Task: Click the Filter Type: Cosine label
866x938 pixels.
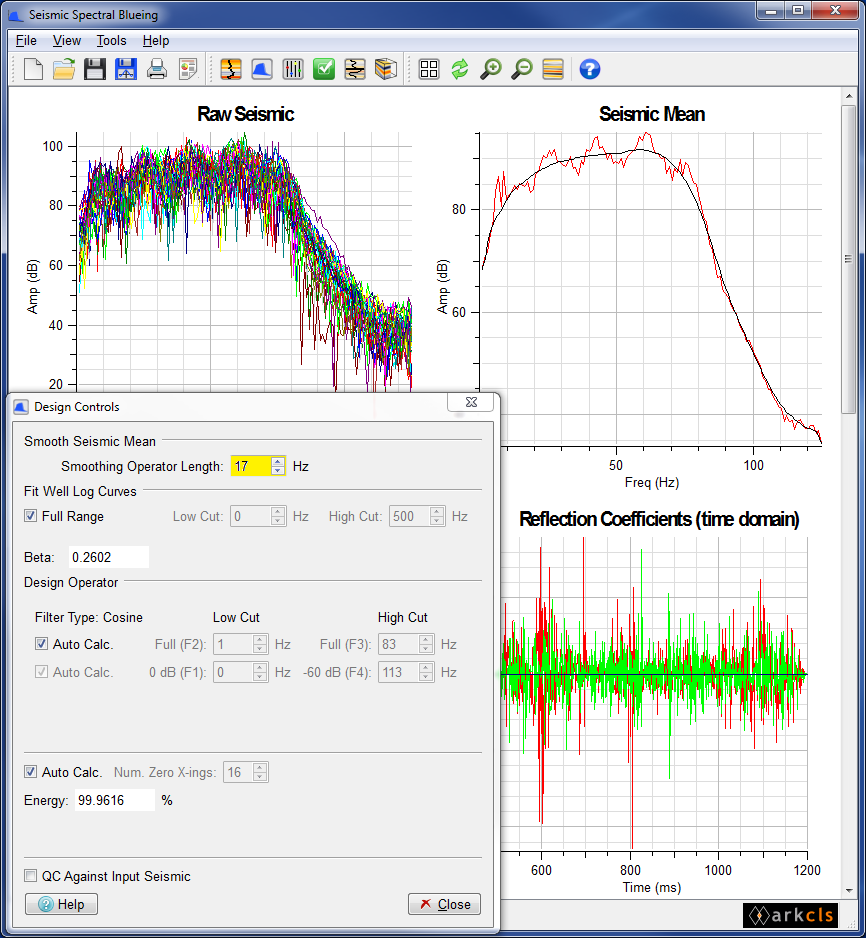Action: point(89,617)
